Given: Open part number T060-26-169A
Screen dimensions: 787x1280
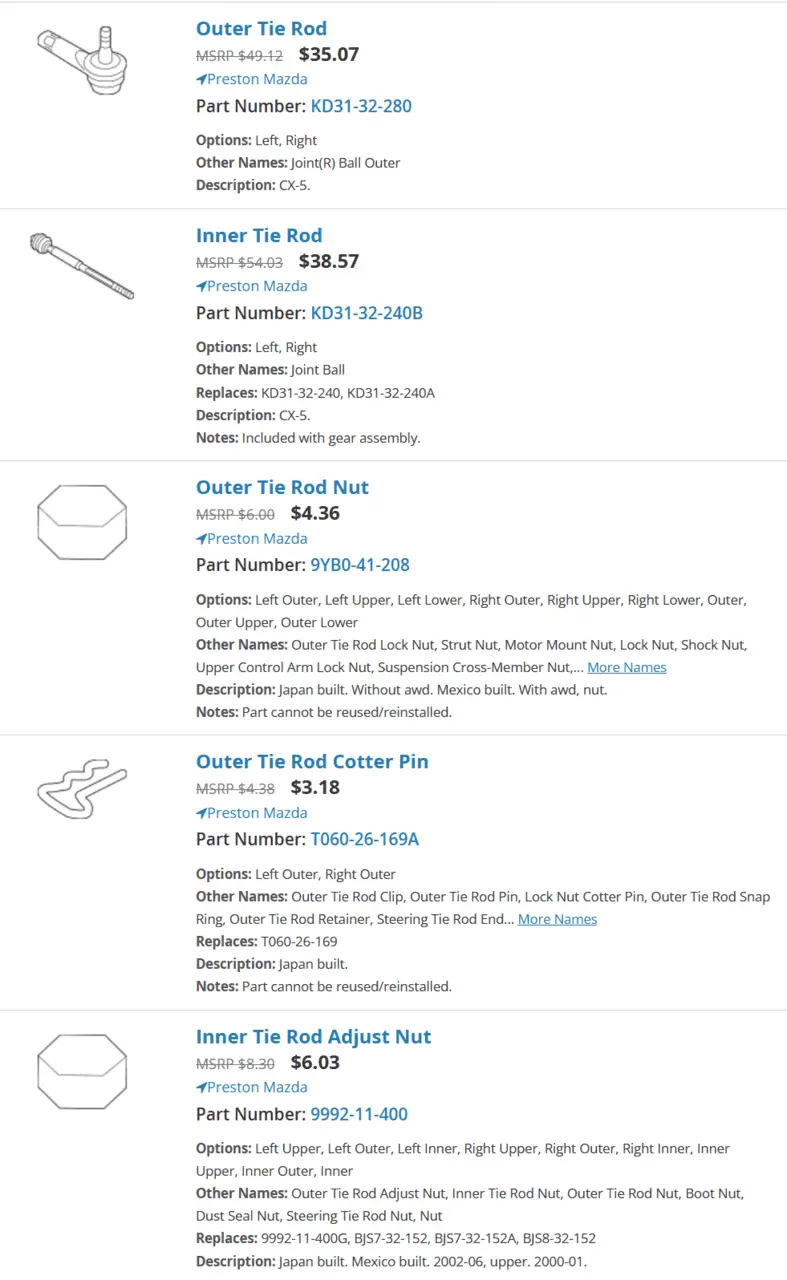Looking at the screenshot, I should point(365,839).
